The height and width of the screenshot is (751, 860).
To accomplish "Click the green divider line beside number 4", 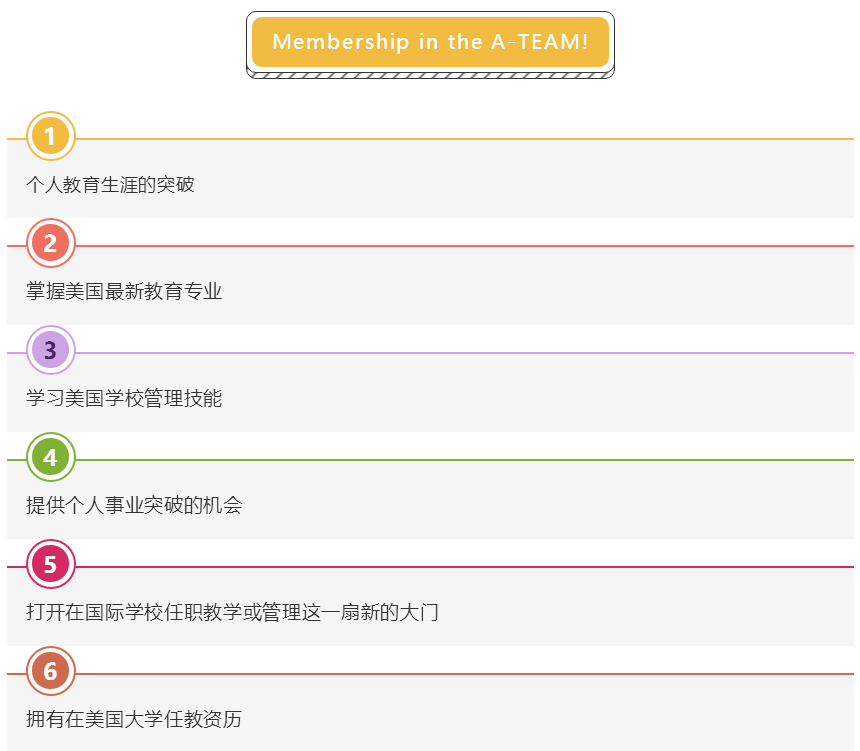I will pos(460,460).
